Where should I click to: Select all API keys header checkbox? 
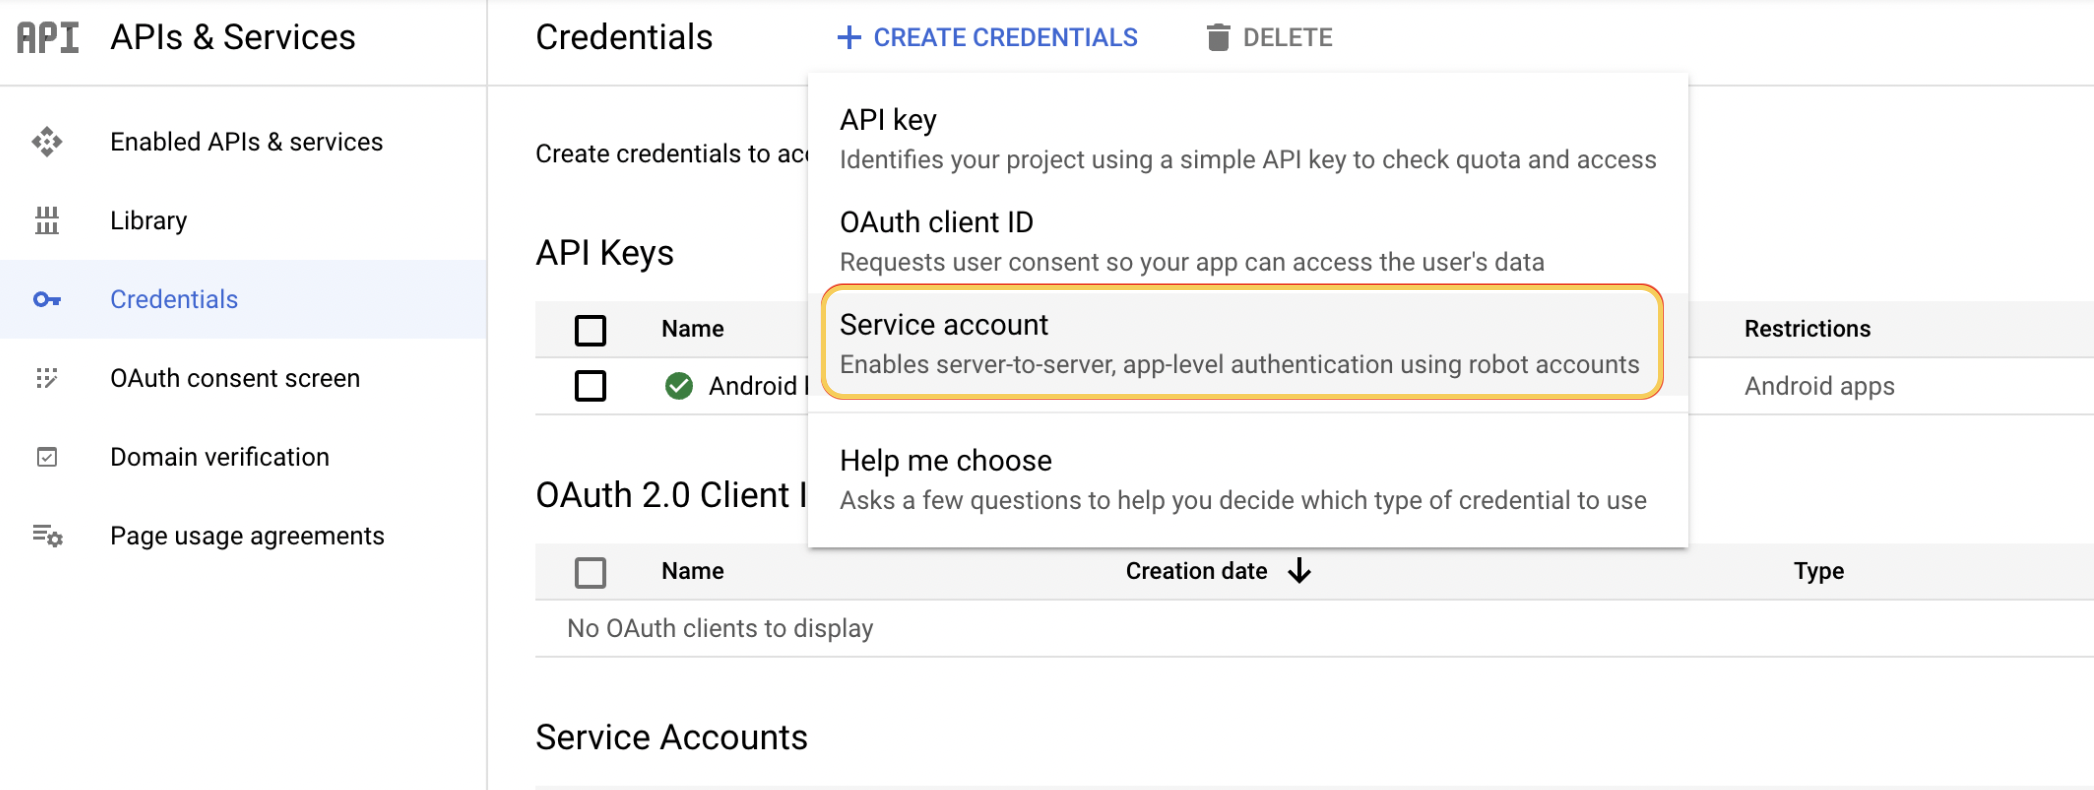click(x=590, y=330)
